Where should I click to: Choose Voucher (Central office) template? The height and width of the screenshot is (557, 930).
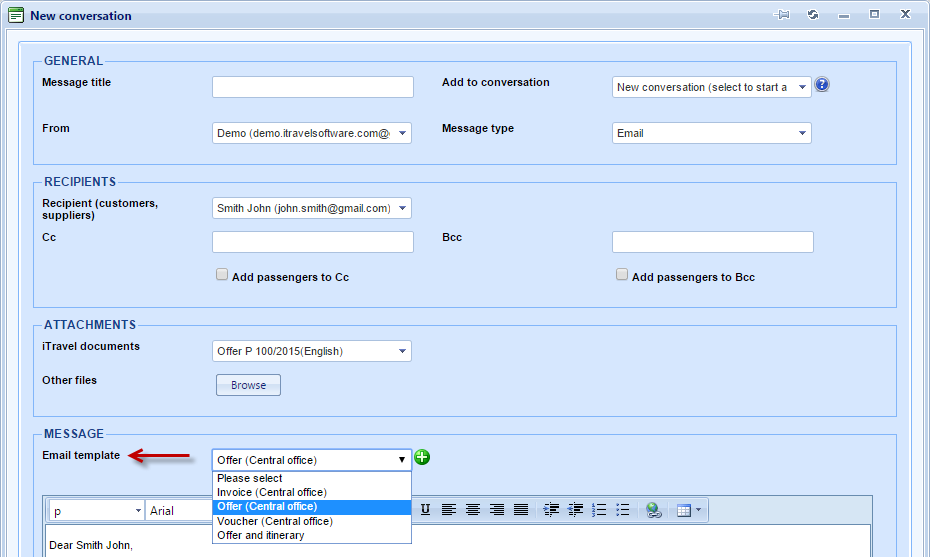click(312, 521)
